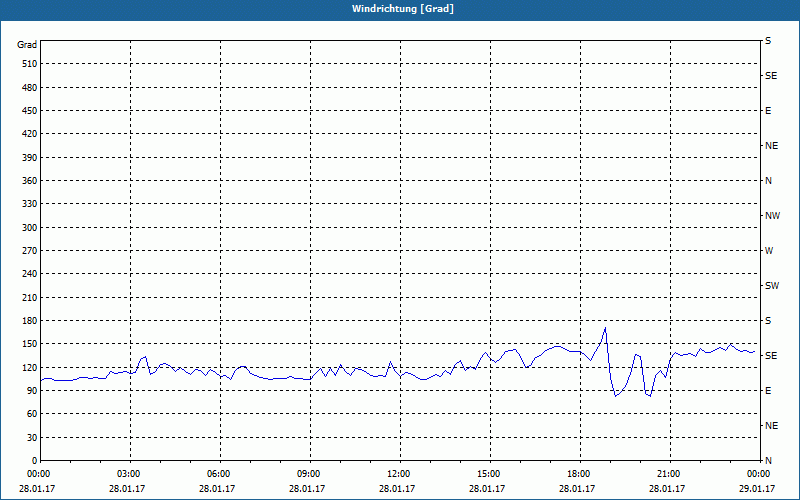Click the y-axis value 300
This screenshot has width=800, height=500.
click(31, 228)
